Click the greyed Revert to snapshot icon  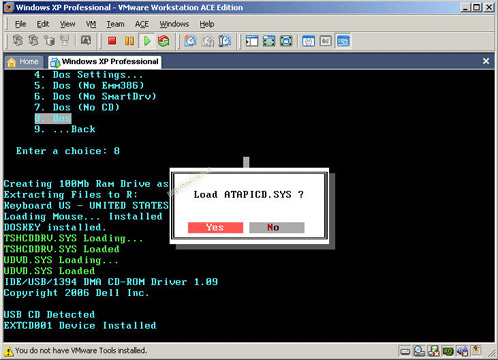[208, 41]
